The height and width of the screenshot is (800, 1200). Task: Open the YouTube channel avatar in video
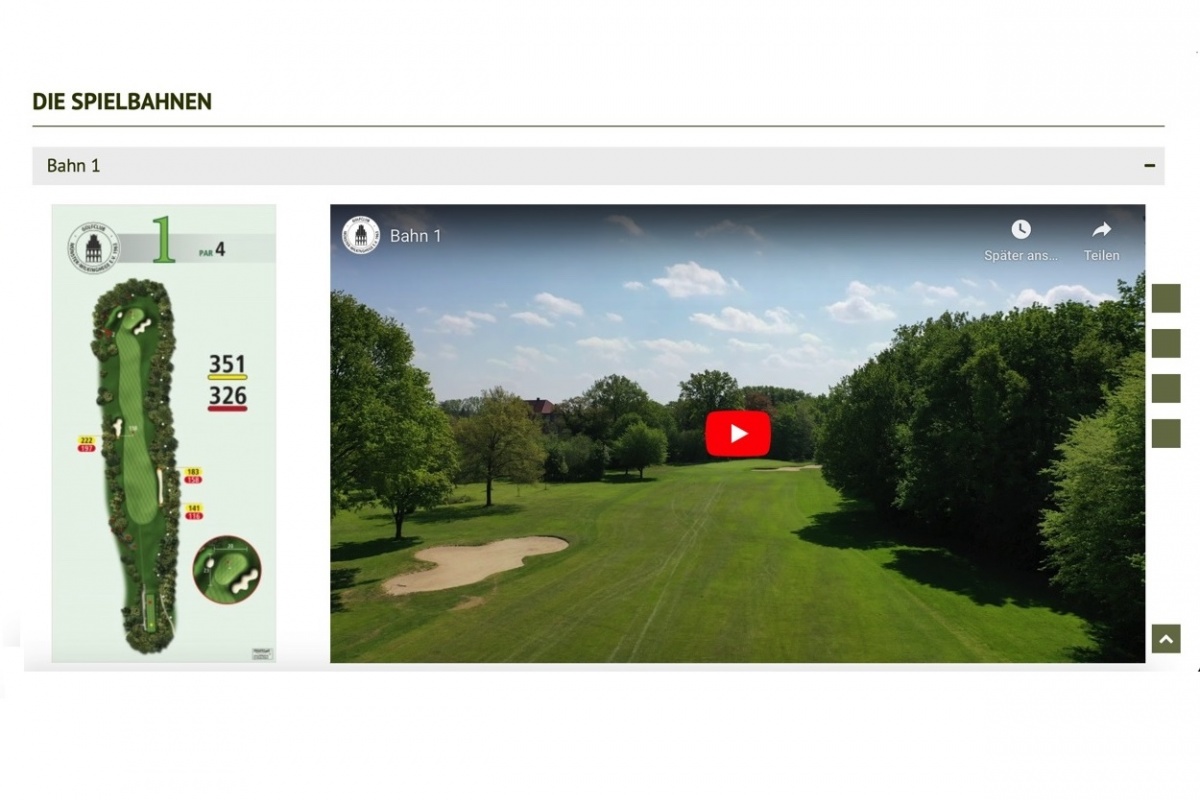click(361, 236)
